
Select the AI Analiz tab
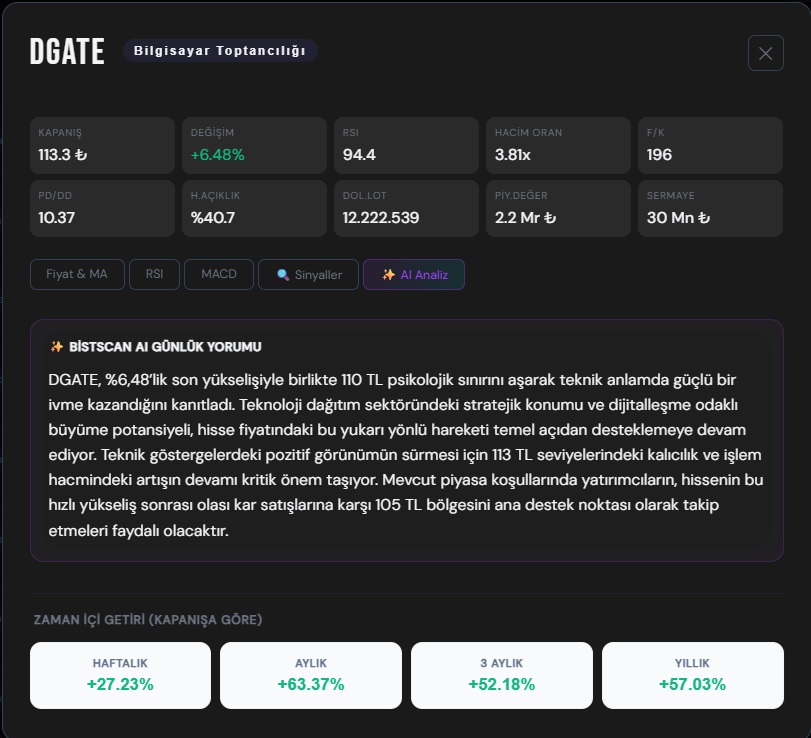tap(414, 274)
